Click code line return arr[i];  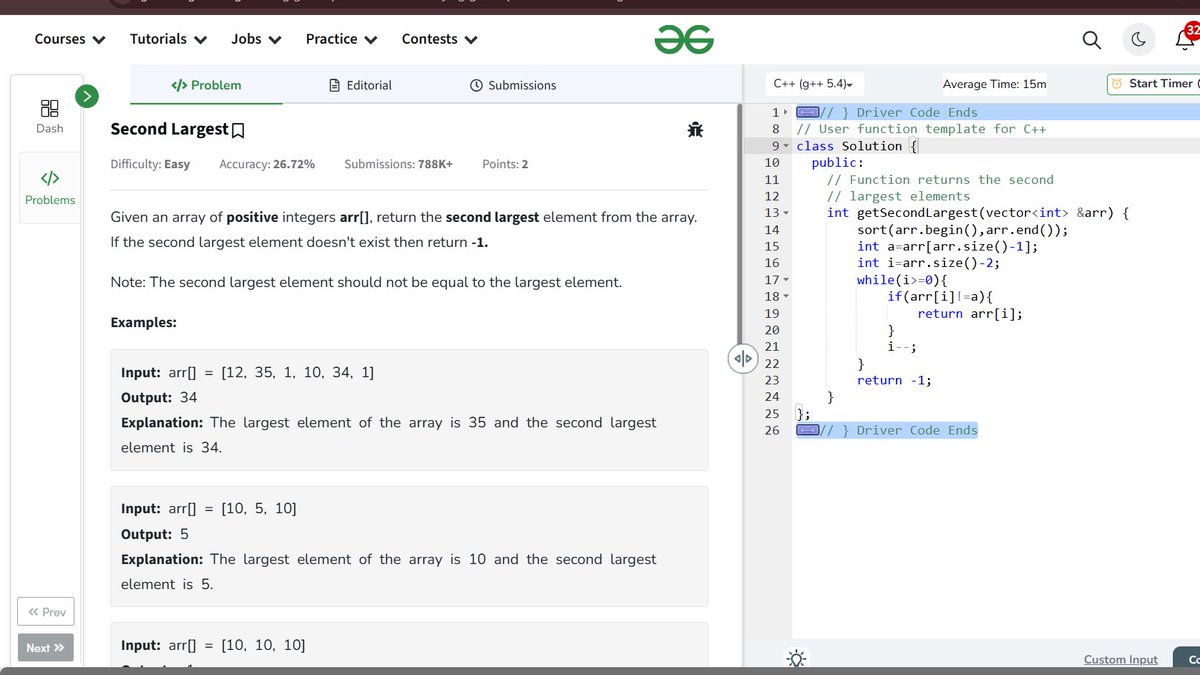coord(970,314)
